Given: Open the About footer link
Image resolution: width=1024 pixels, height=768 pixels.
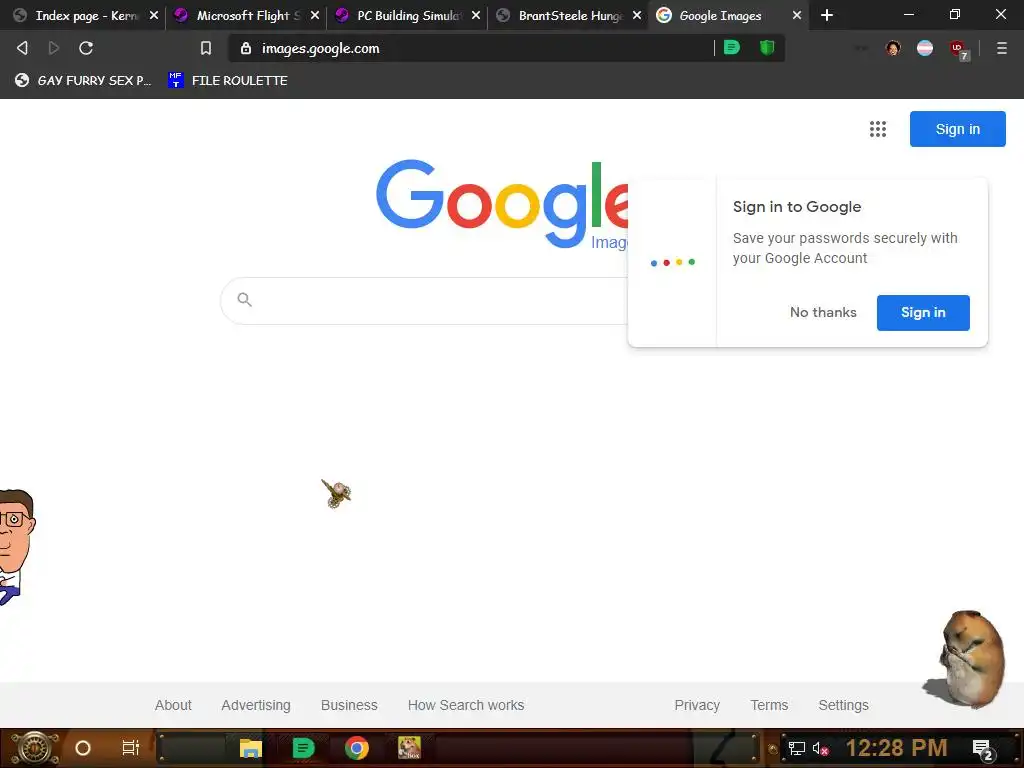Looking at the screenshot, I should point(173,705).
